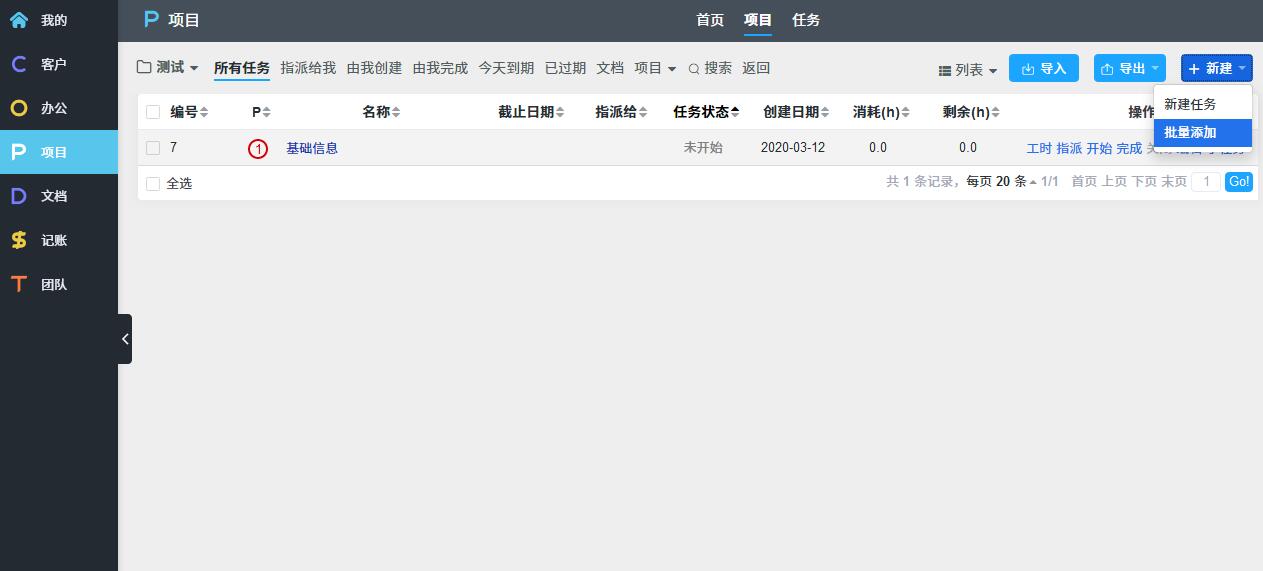Show the 所有任务 filter tab
Screen dimensions: 1263x571
coord(242,68)
